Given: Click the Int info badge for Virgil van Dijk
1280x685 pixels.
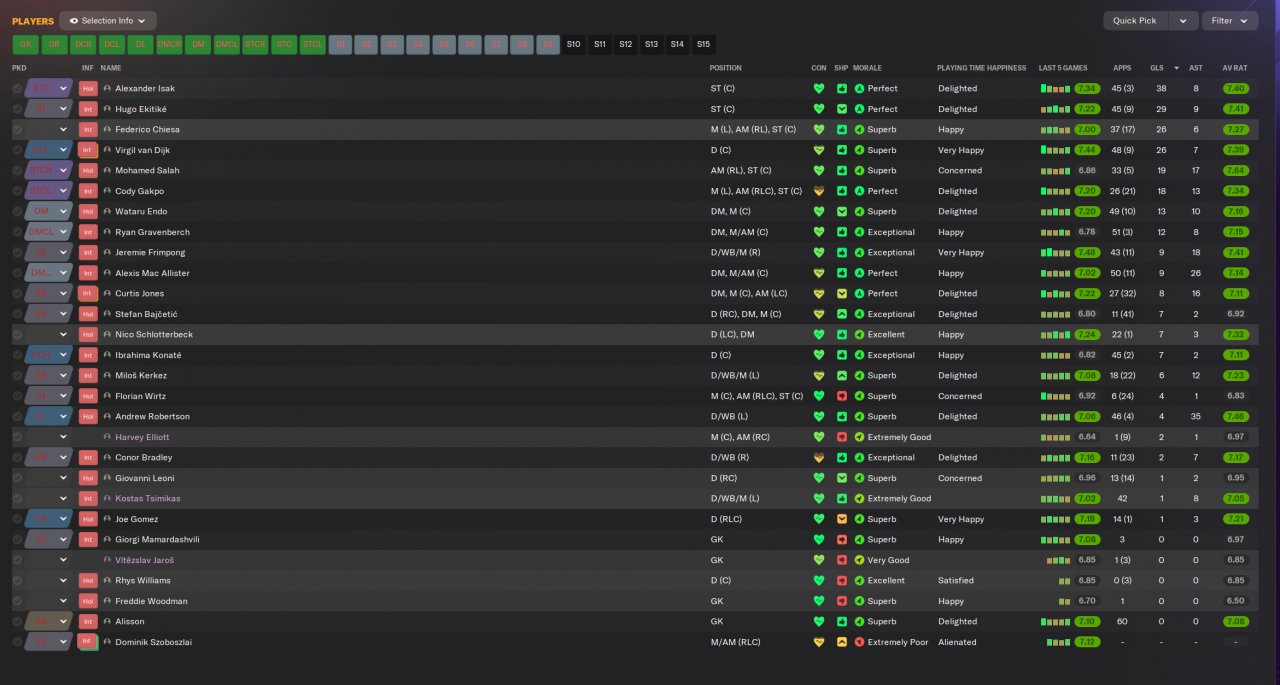Looking at the screenshot, I should pos(88,150).
